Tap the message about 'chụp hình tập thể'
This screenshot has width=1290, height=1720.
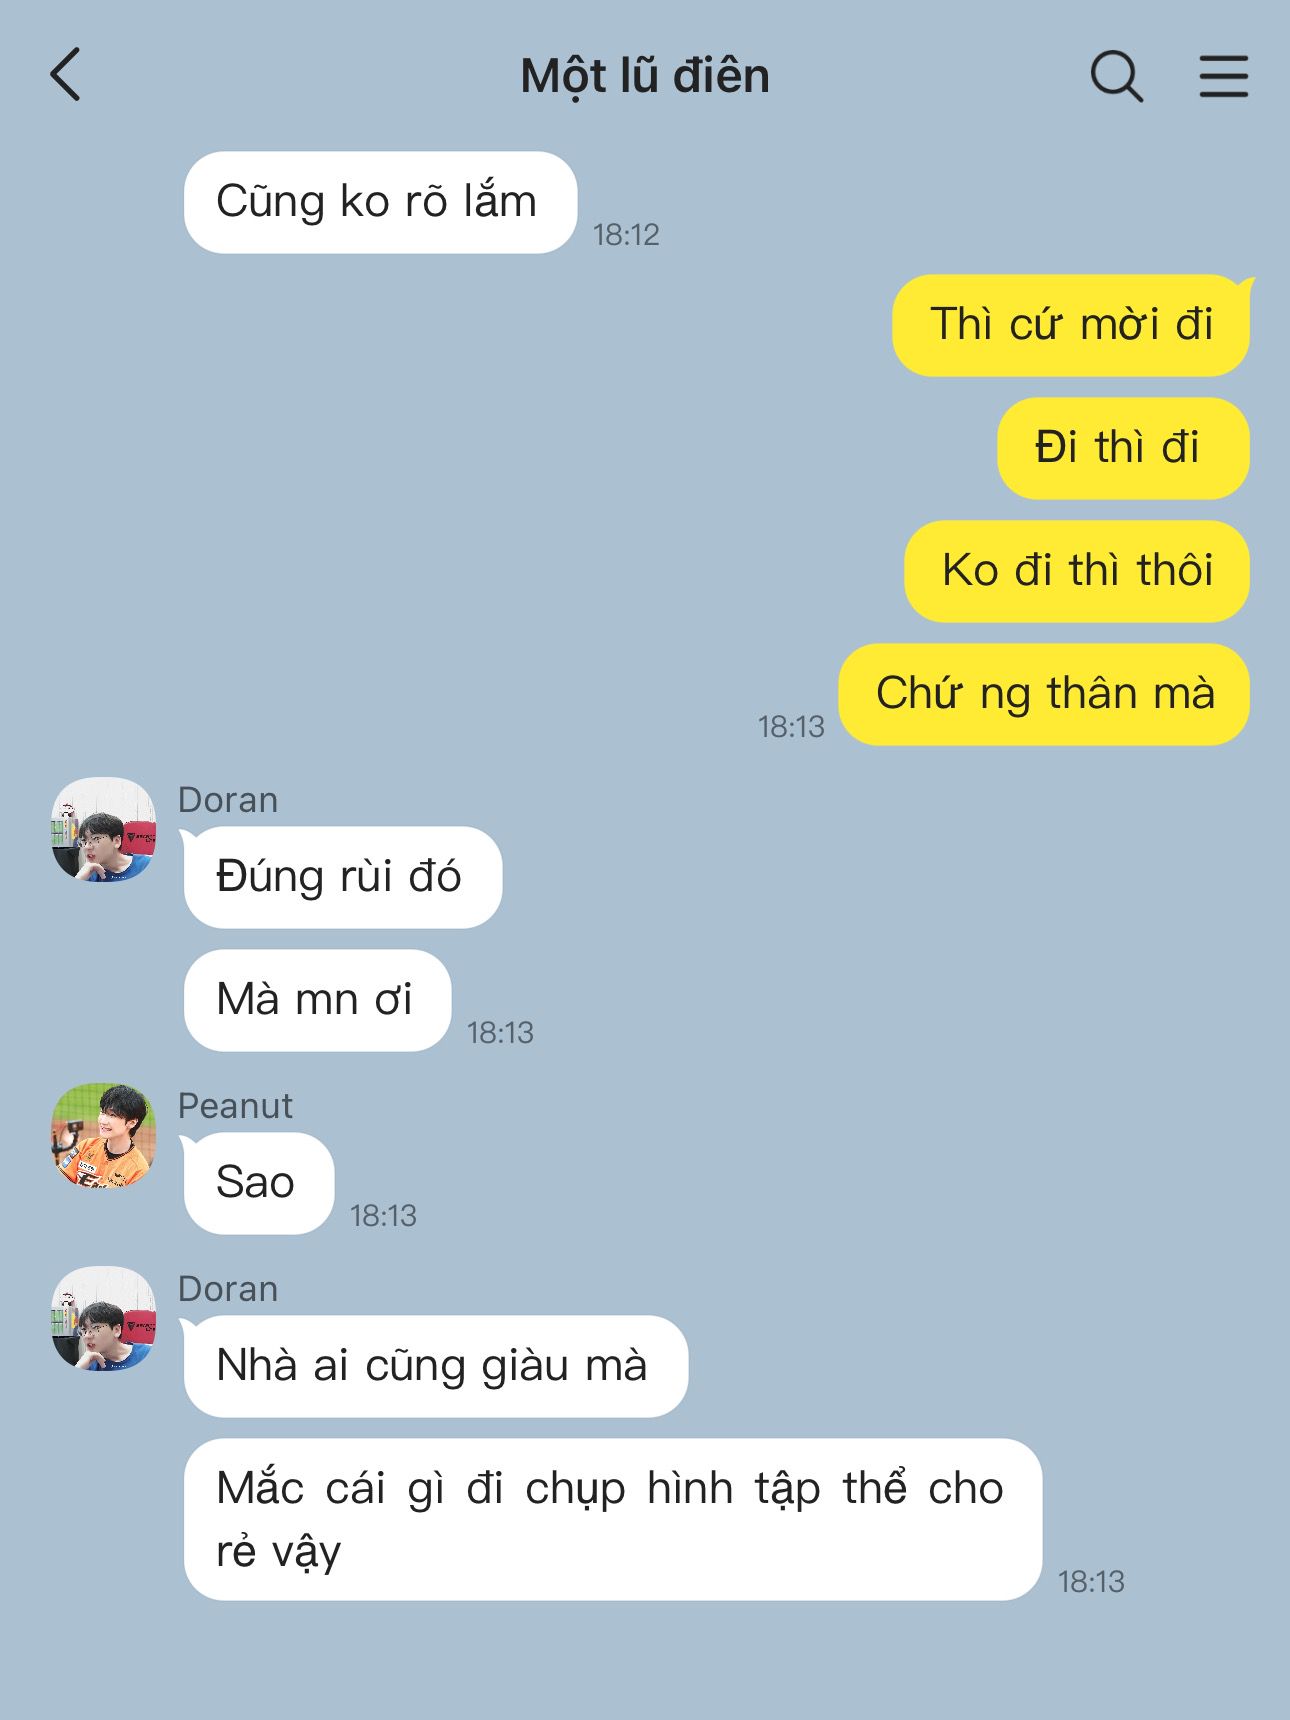(x=613, y=1519)
